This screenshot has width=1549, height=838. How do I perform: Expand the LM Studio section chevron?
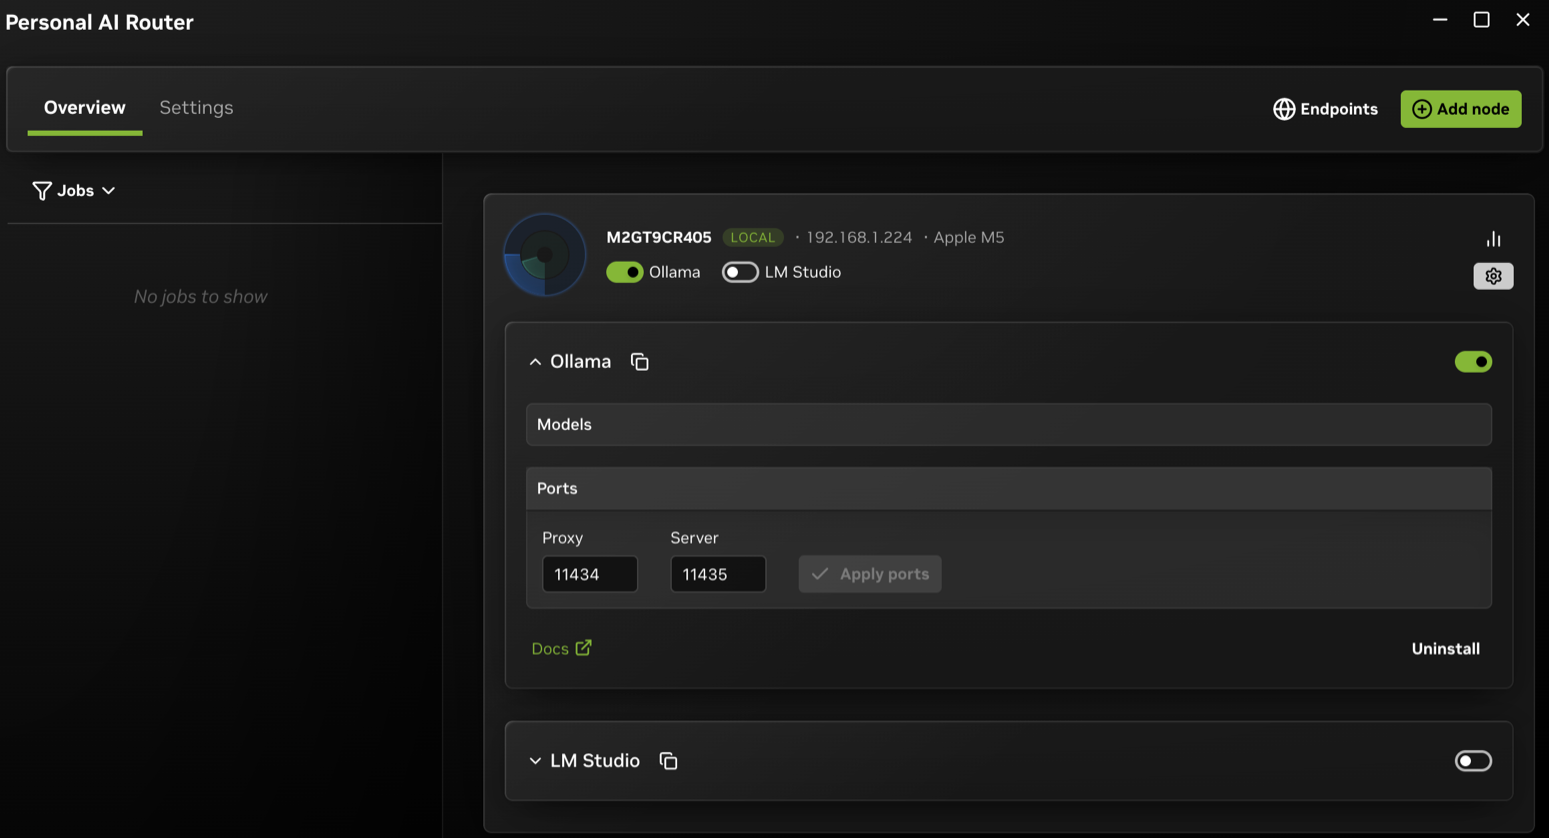pyautogui.click(x=535, y=761)
